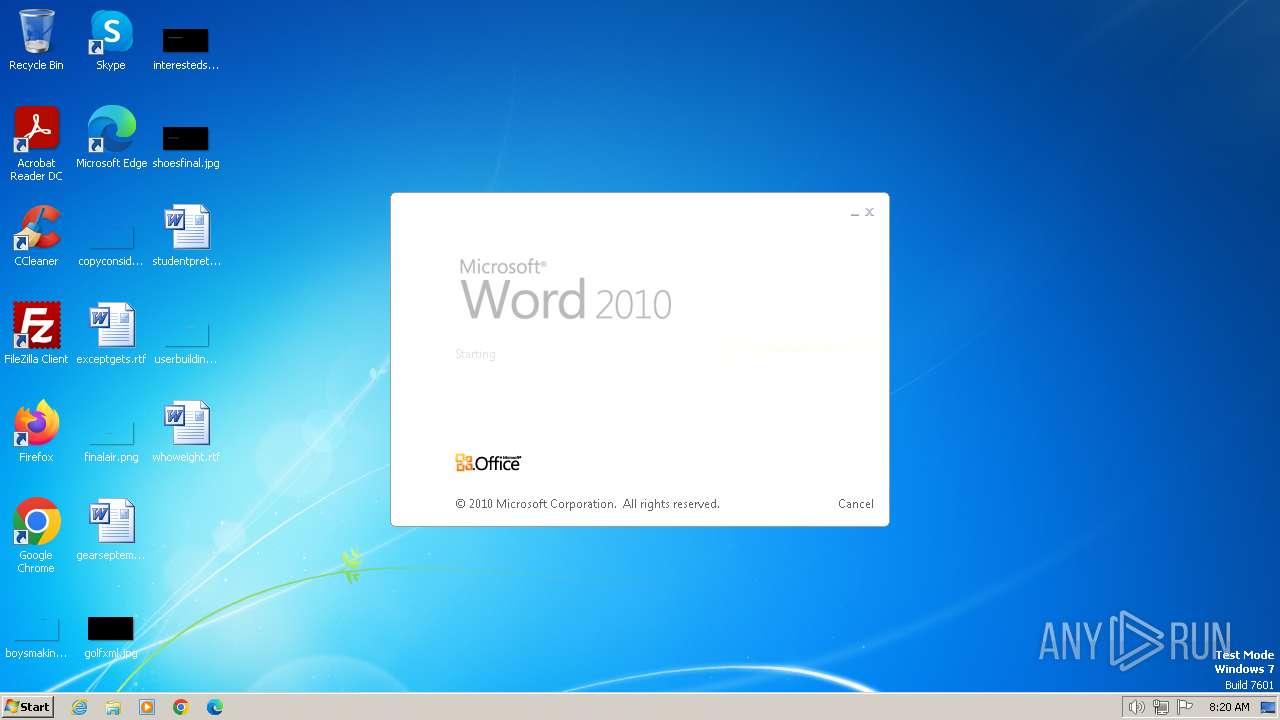The image size is (1280, 720).
Task: Launch Edge from the taskbar
Action: pyautogui.click(x=215, y=707)
